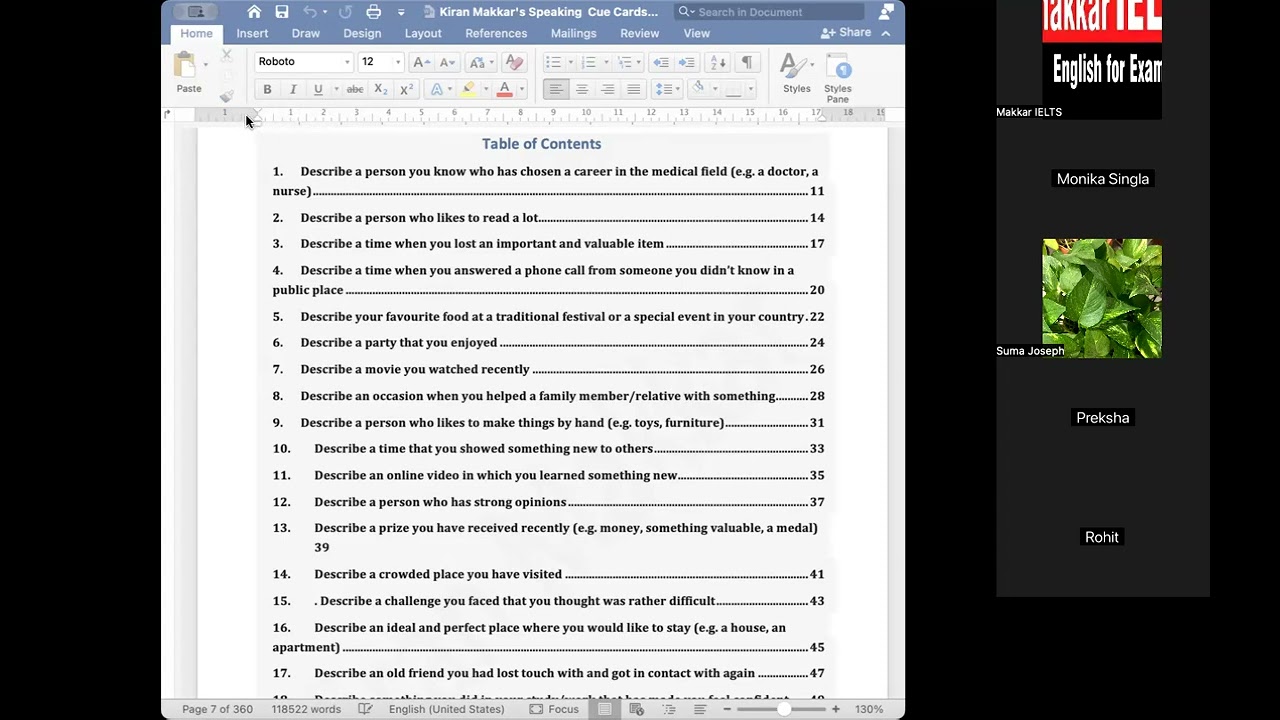Toggle Print Layout view in status bar
Screen dimensions: 1280x720
(x=604, y=709)
